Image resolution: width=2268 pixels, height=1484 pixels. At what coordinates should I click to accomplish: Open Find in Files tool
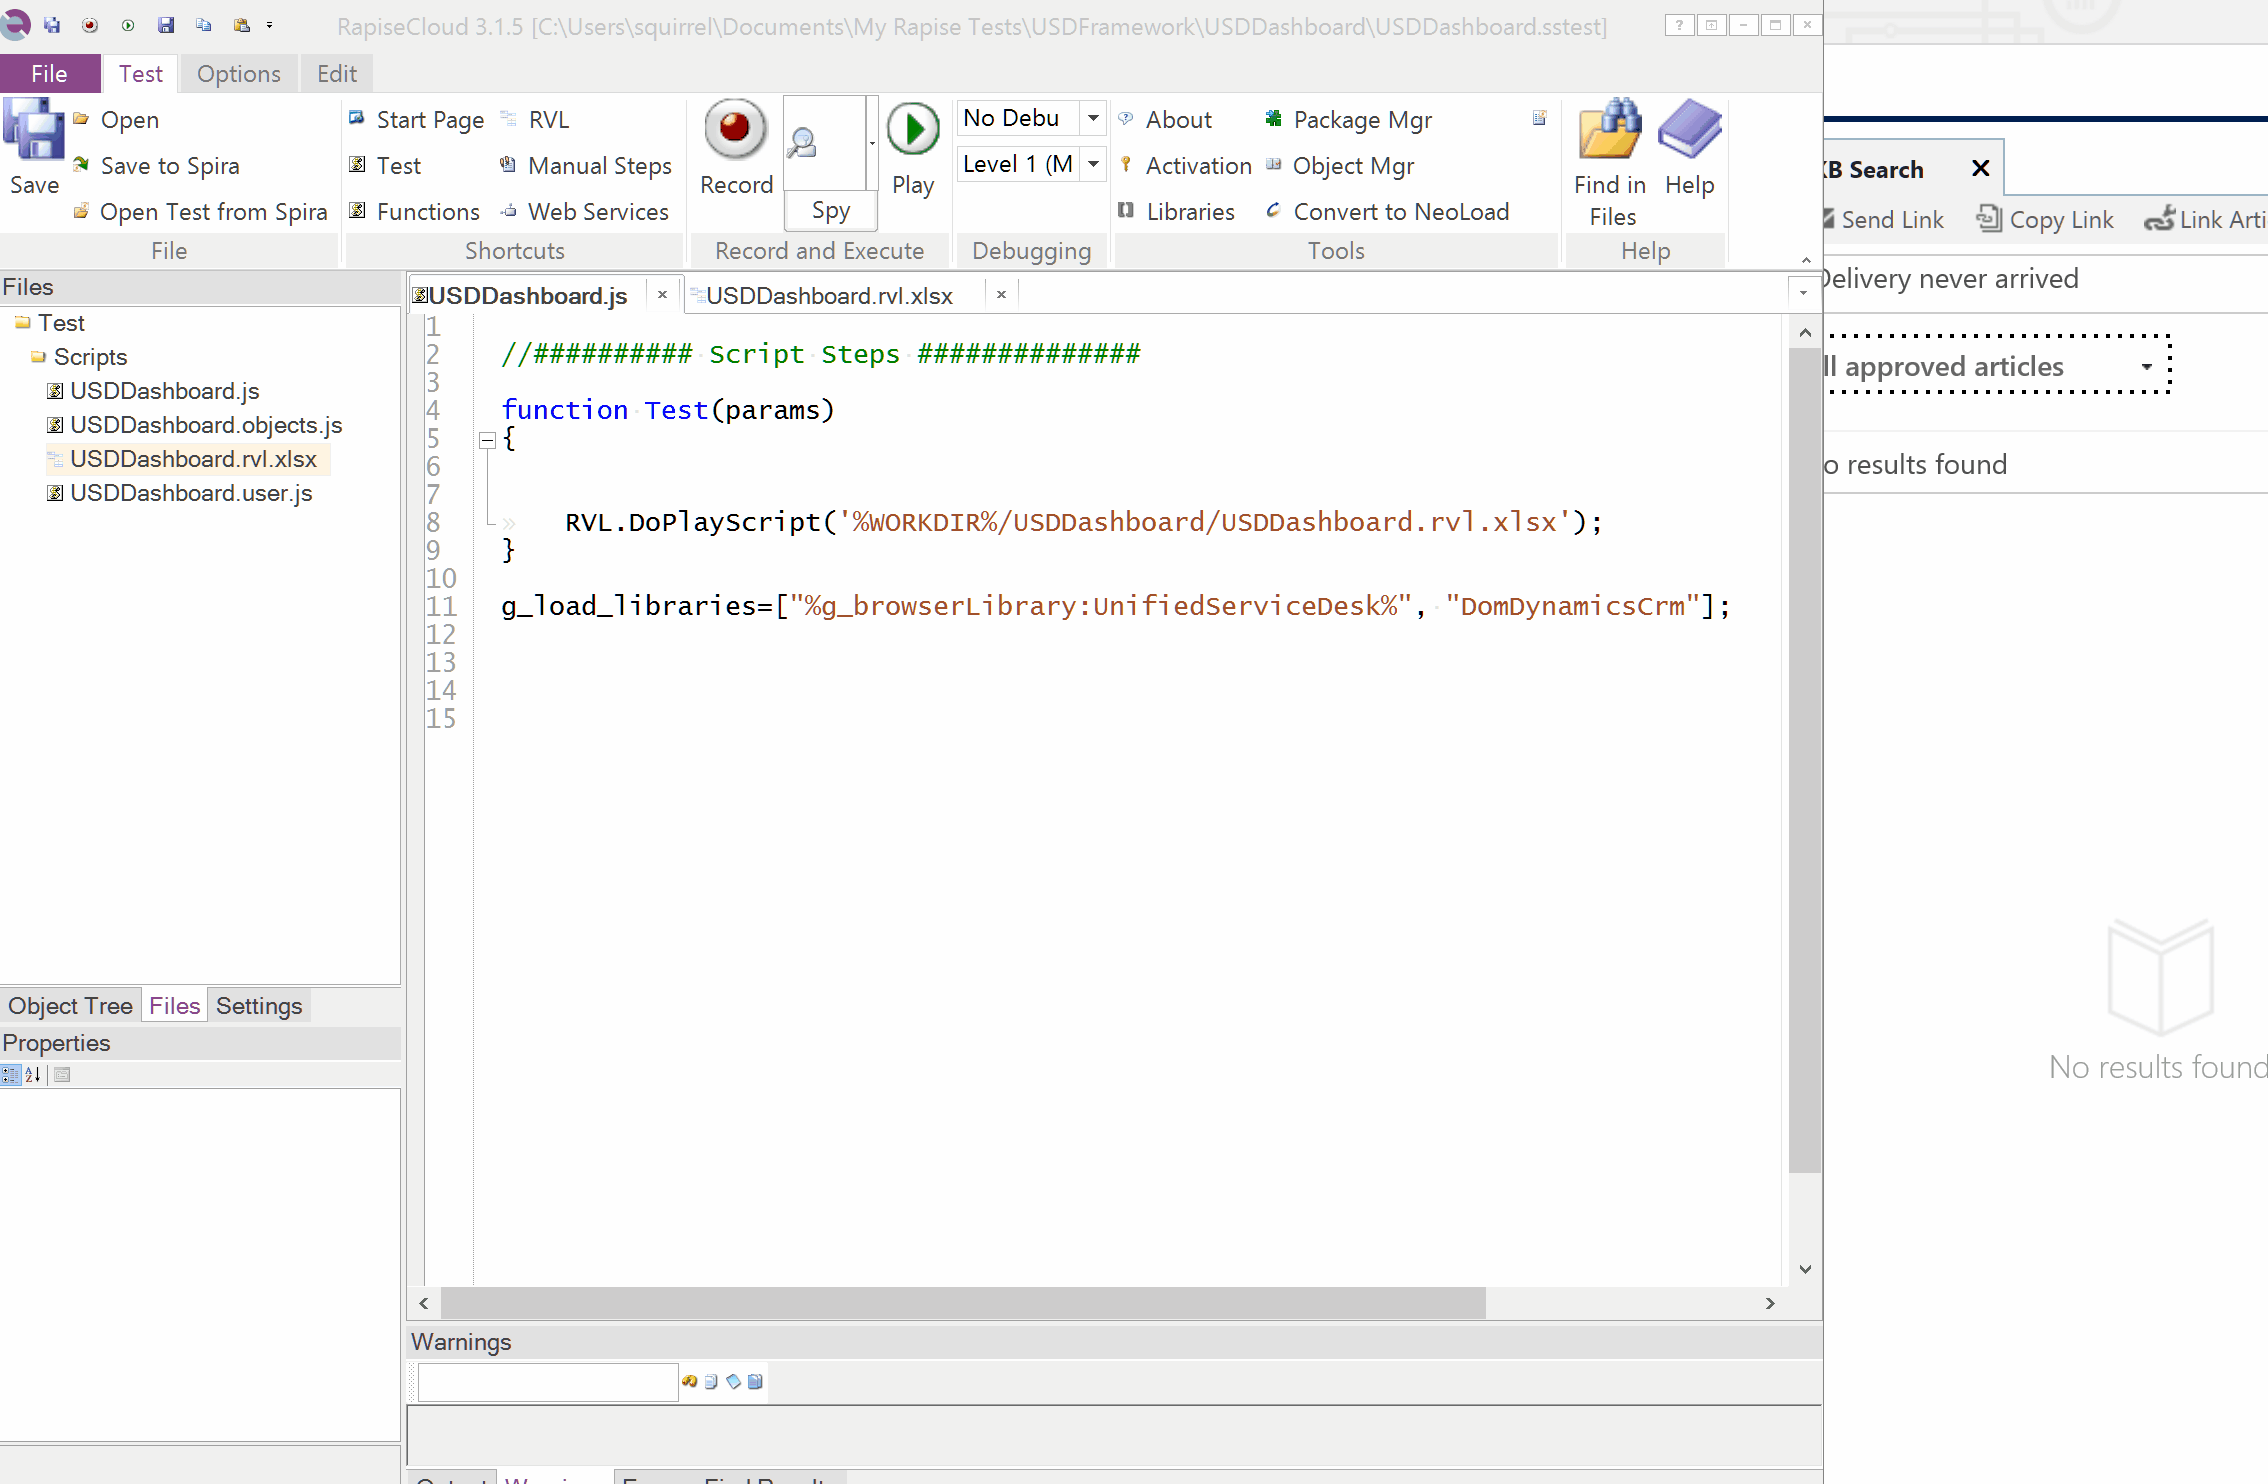pos(1610,130)
